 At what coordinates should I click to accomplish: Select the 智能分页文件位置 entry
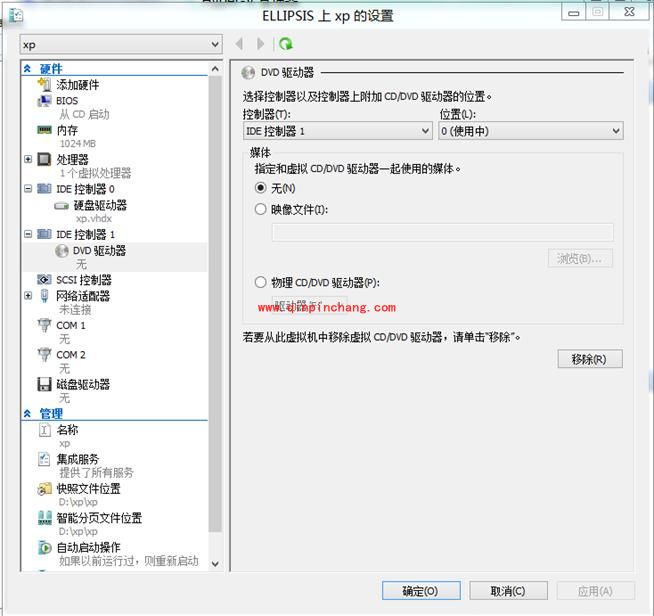(x=99, y=518)
